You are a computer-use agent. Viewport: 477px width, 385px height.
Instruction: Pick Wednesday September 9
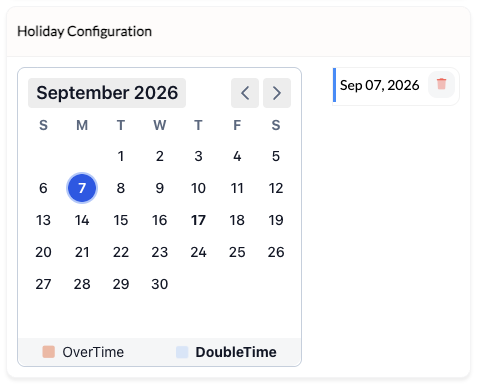click(x=160, y=188)
